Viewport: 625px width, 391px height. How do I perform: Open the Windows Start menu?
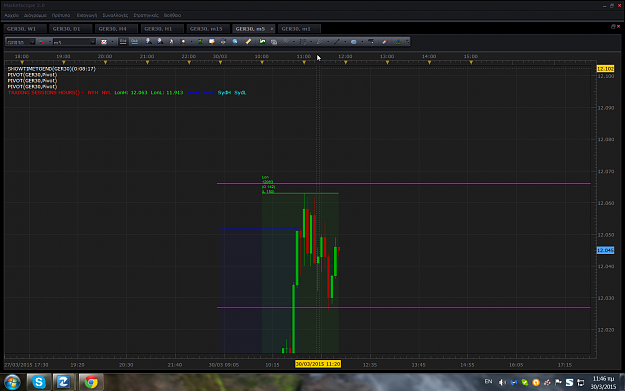[12, 382]
